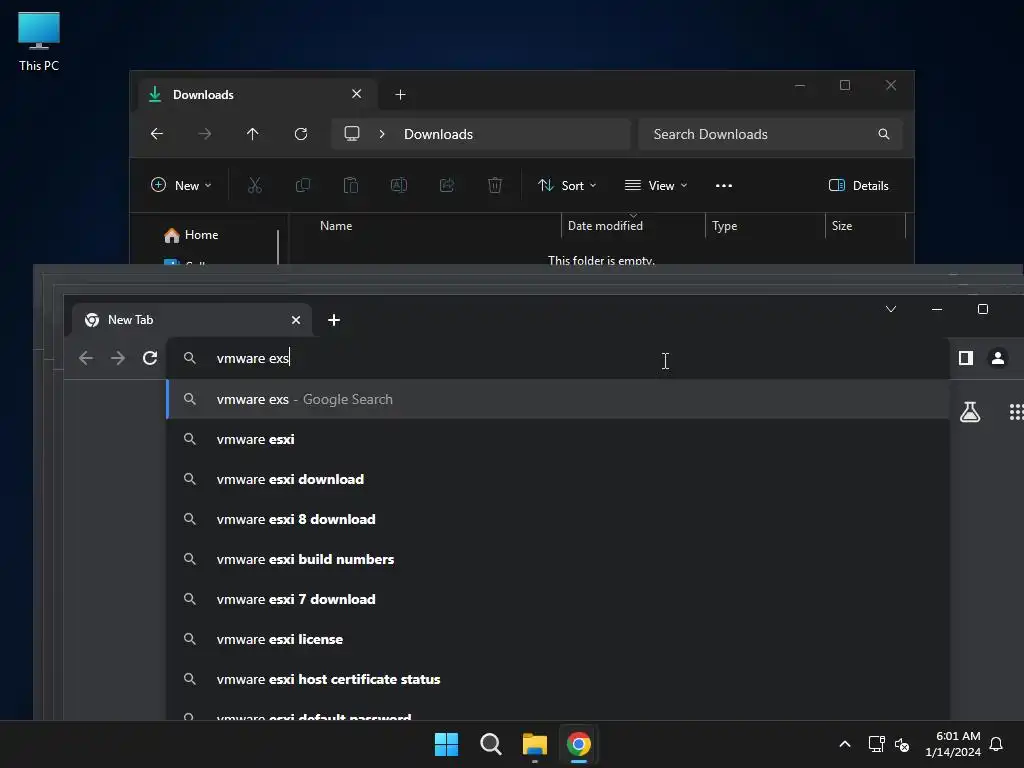Viewport: 1024px width, 768px height.
Task: Toggle Chrome's side panel
Action: 966,358
